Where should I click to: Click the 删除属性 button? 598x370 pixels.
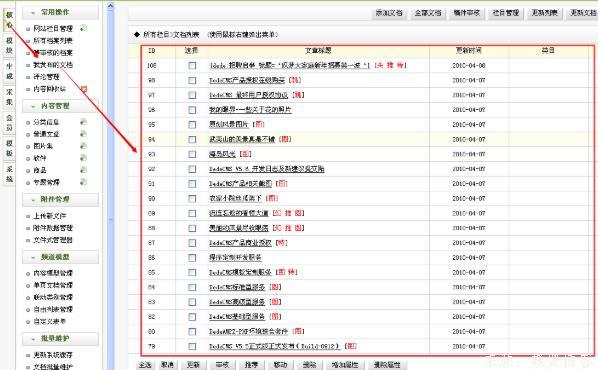pyautogui.click(x=387, y=365)
